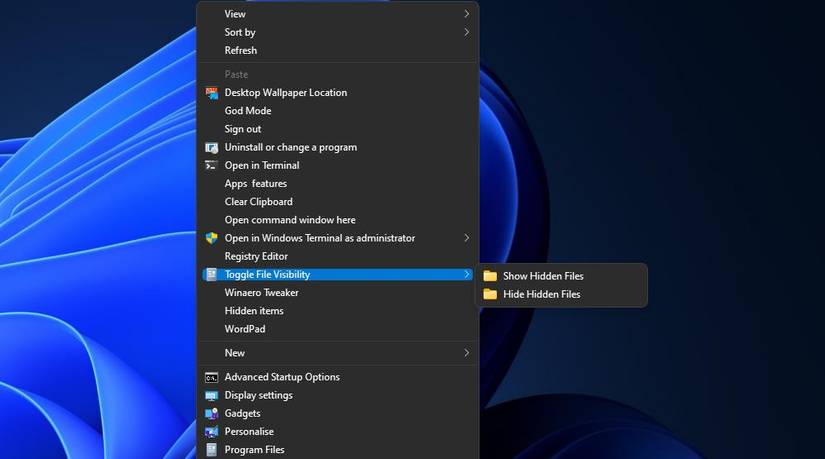The width and height of the screenshot is (825, 459).
Task: Choose Hidden items entry
Action: 338,311
